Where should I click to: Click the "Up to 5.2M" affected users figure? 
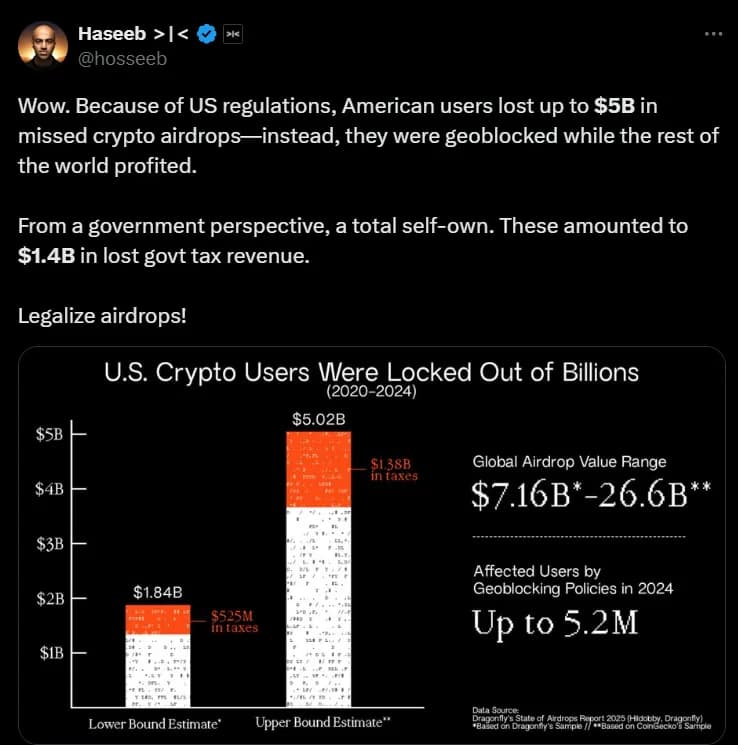(554, 624)
